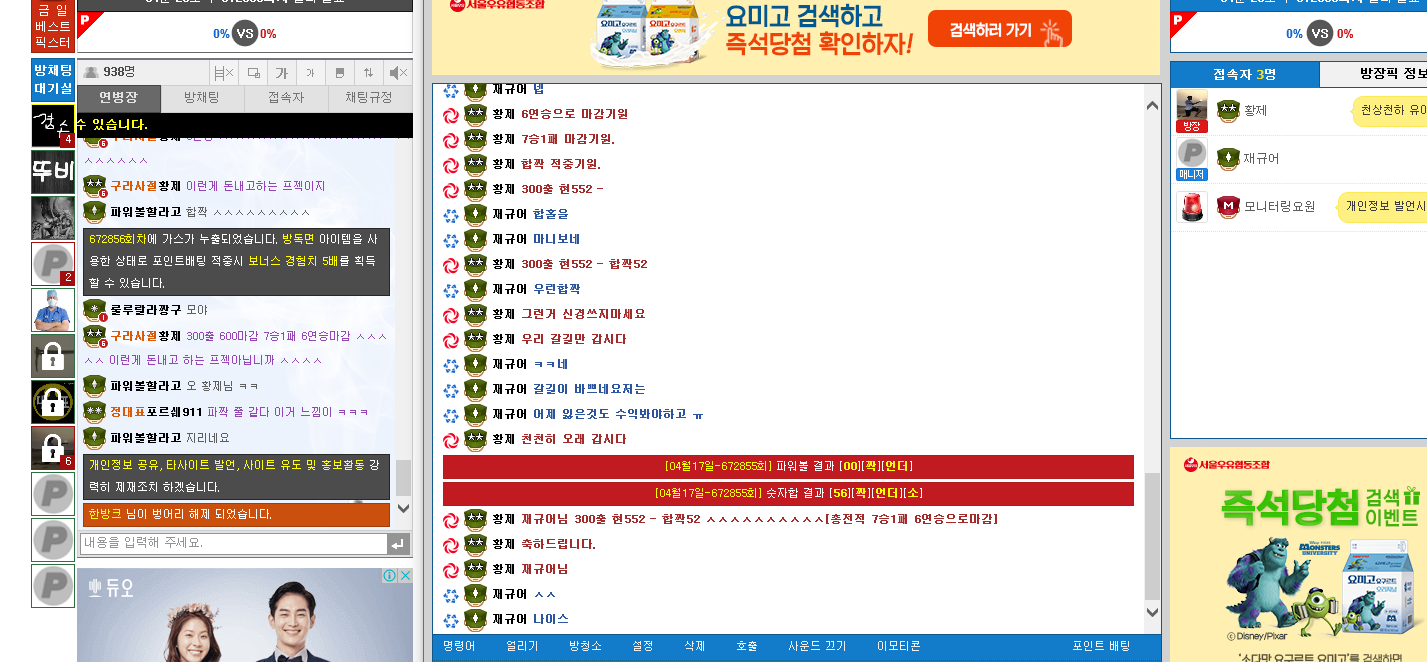Select the 접속자 tab in left chat
The width and height of the screenshot is (1427, 662).
point(286,98)
